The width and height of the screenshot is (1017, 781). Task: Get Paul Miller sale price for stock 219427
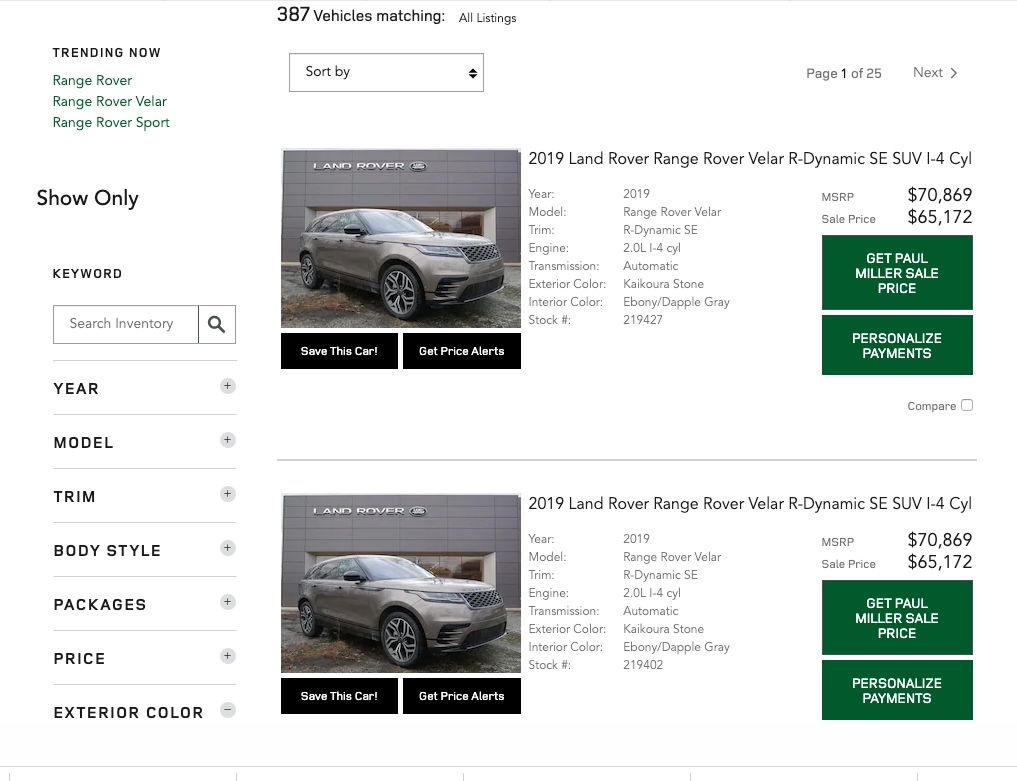pos(897,272)
